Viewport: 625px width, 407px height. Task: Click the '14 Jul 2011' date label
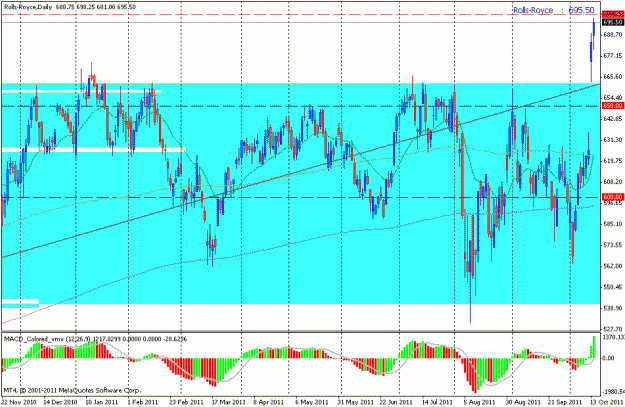[438, 402]
